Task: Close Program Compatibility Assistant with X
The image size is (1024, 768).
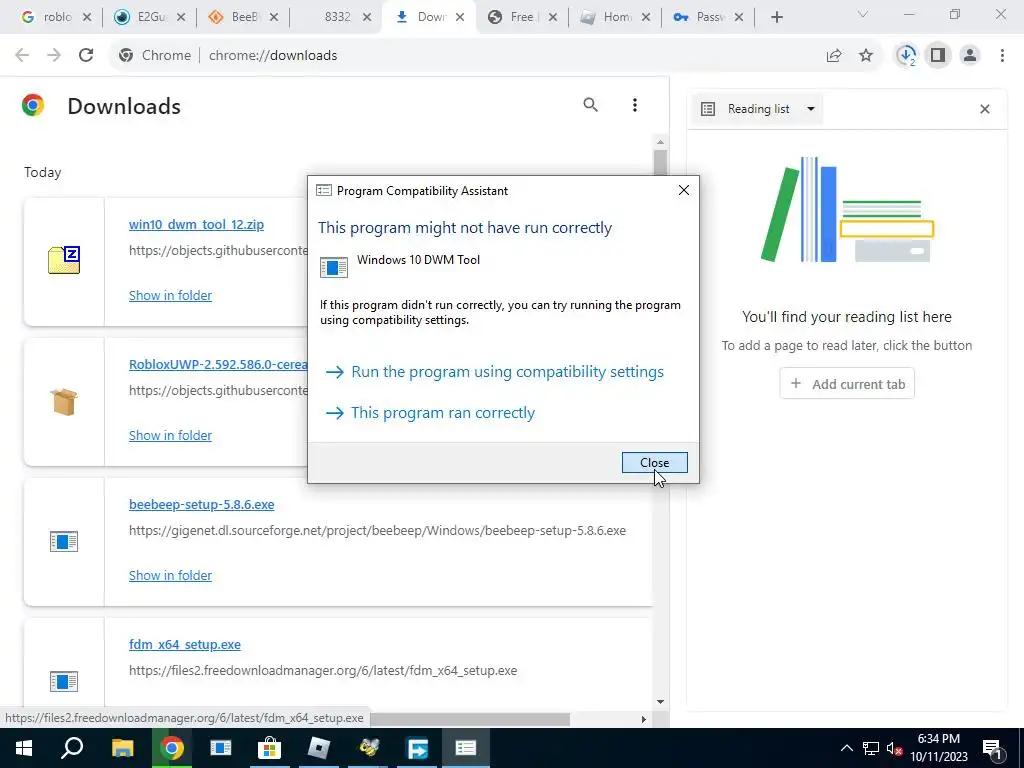Action: (684, 190)
